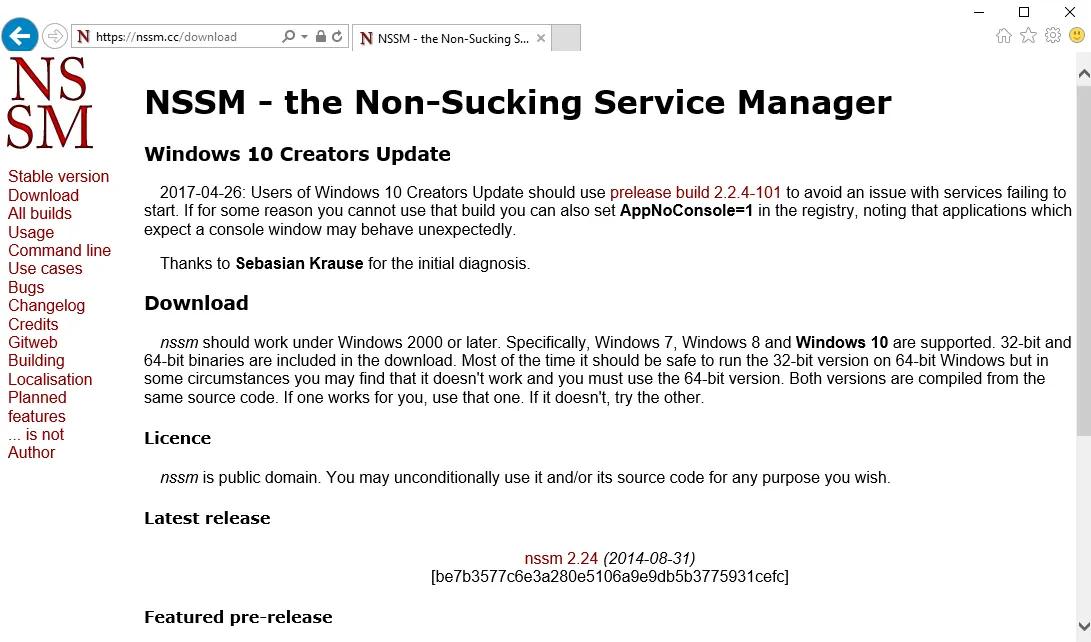Close the NSSM browser tab

pos(541,38)
